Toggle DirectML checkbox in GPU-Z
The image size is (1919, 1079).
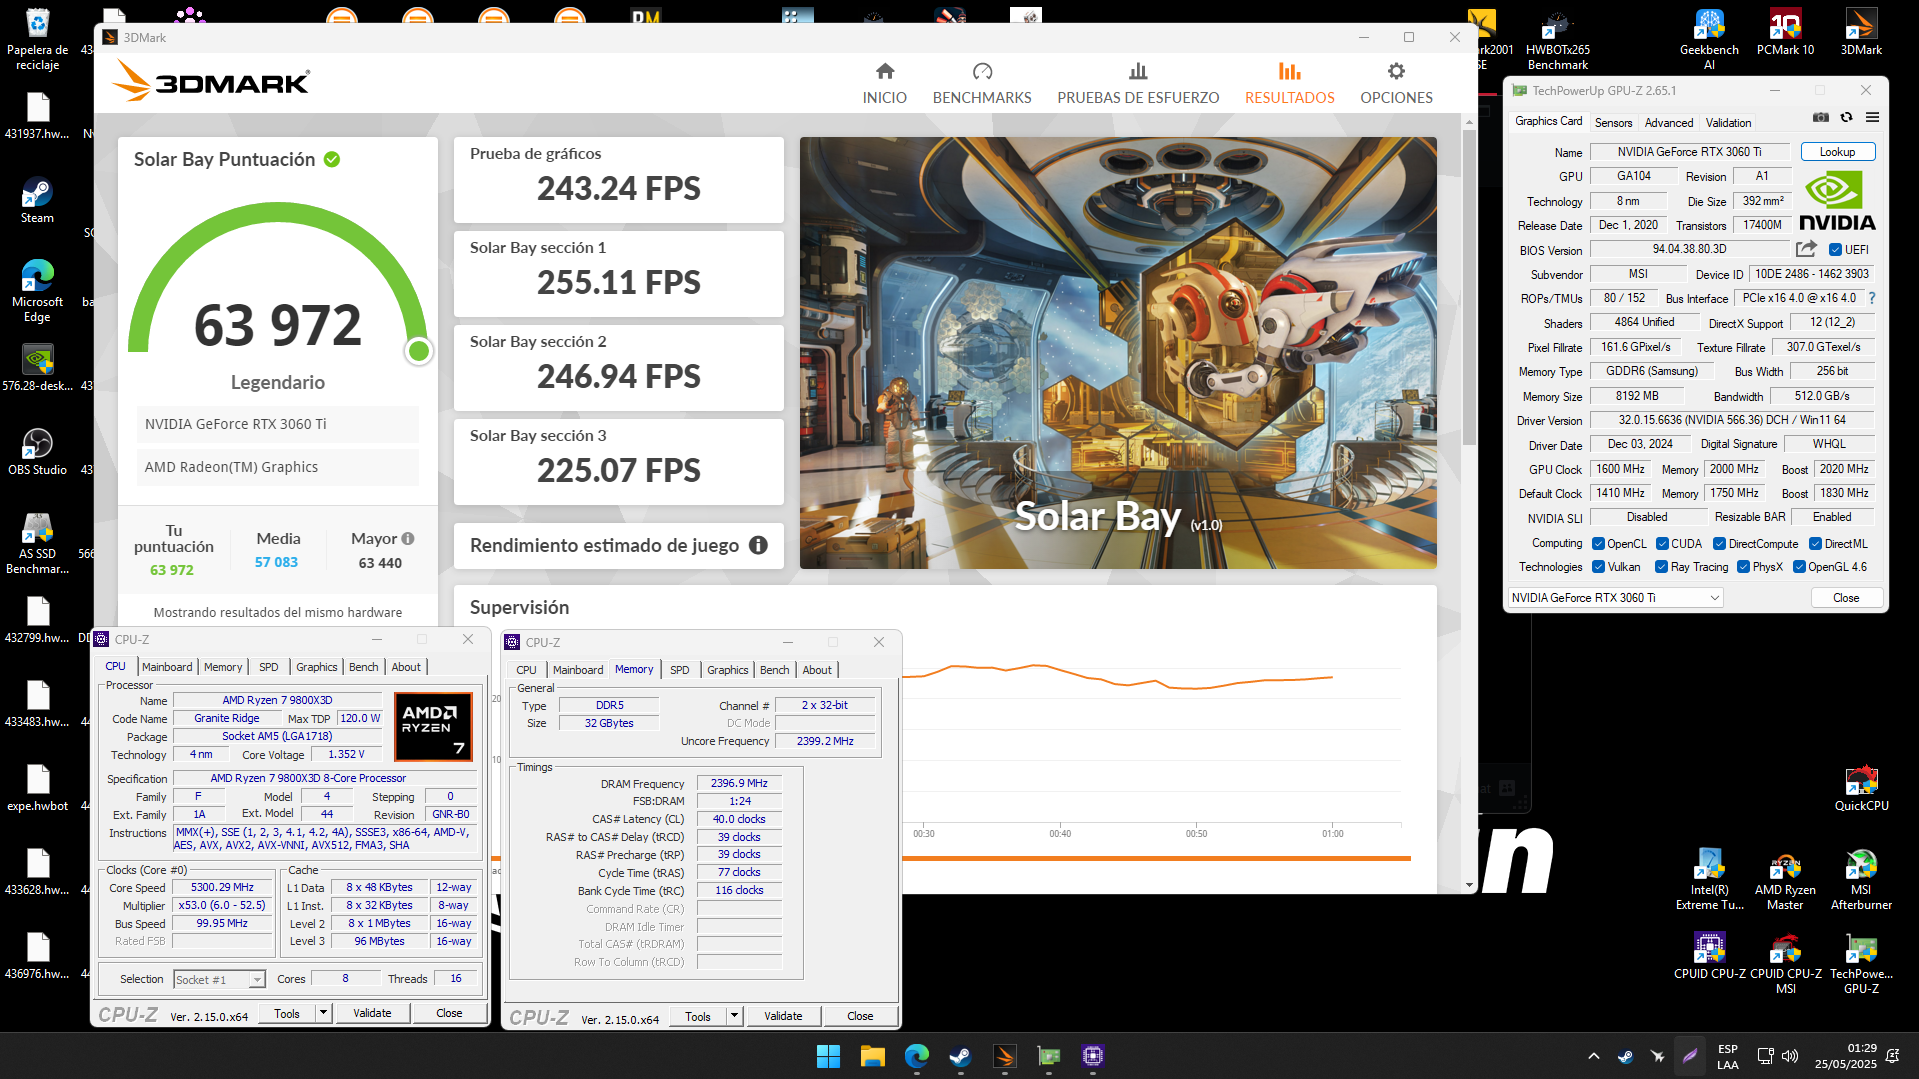pos(1815,544)
